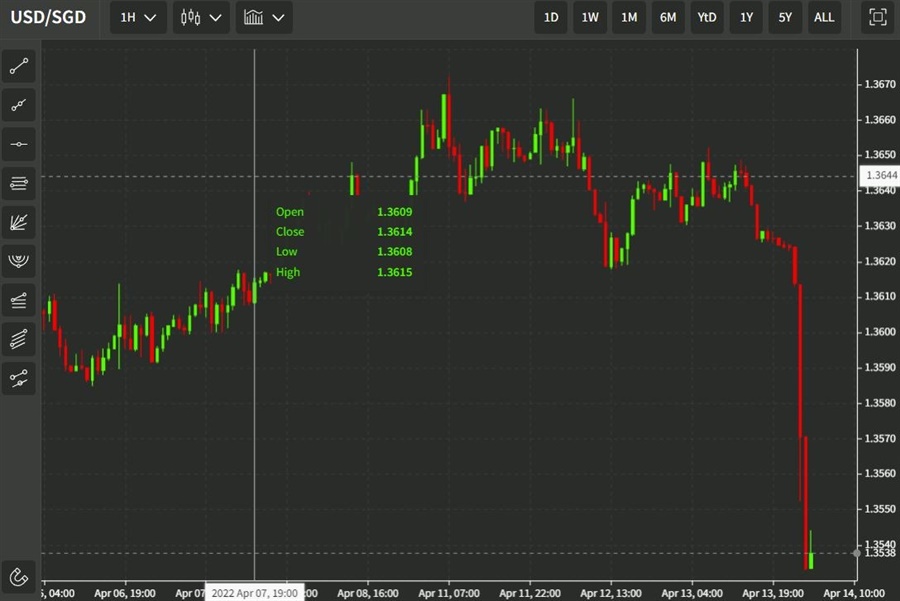Click the Apr 11, 07:00 time axis label
900x601 pixels.
tap(450, 592)
